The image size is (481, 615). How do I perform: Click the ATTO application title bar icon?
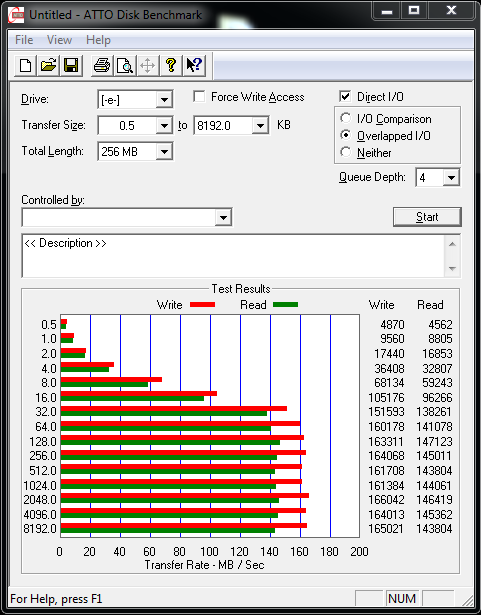coord(17,15)
